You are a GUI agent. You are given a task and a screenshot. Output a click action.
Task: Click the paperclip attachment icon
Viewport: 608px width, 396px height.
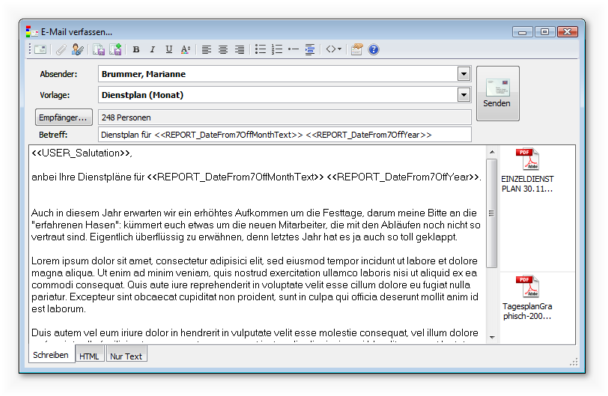click(60, 50)
